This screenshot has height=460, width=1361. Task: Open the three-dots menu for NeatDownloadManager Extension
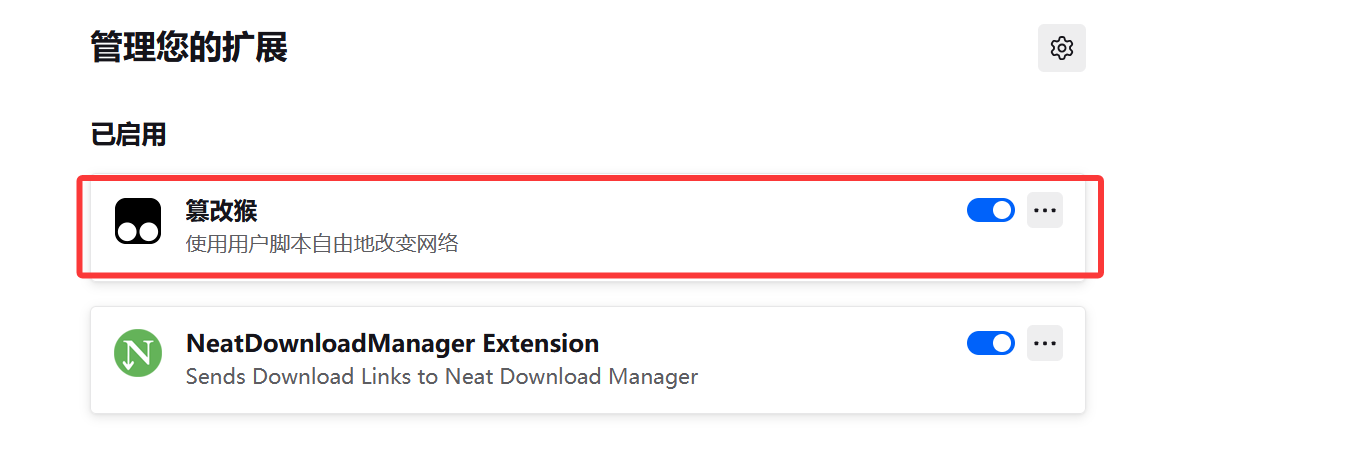[1044, 343]
